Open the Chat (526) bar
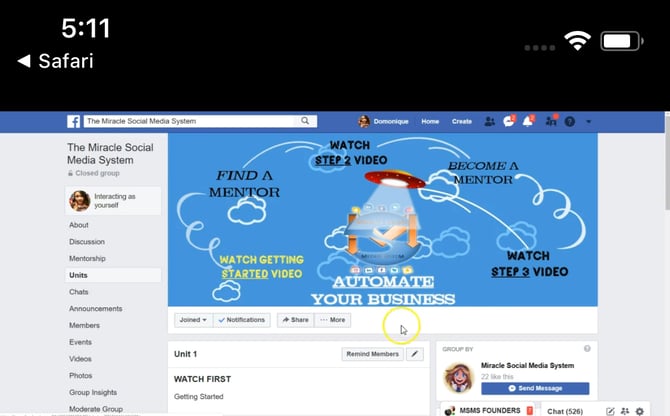 coord(565,411)
